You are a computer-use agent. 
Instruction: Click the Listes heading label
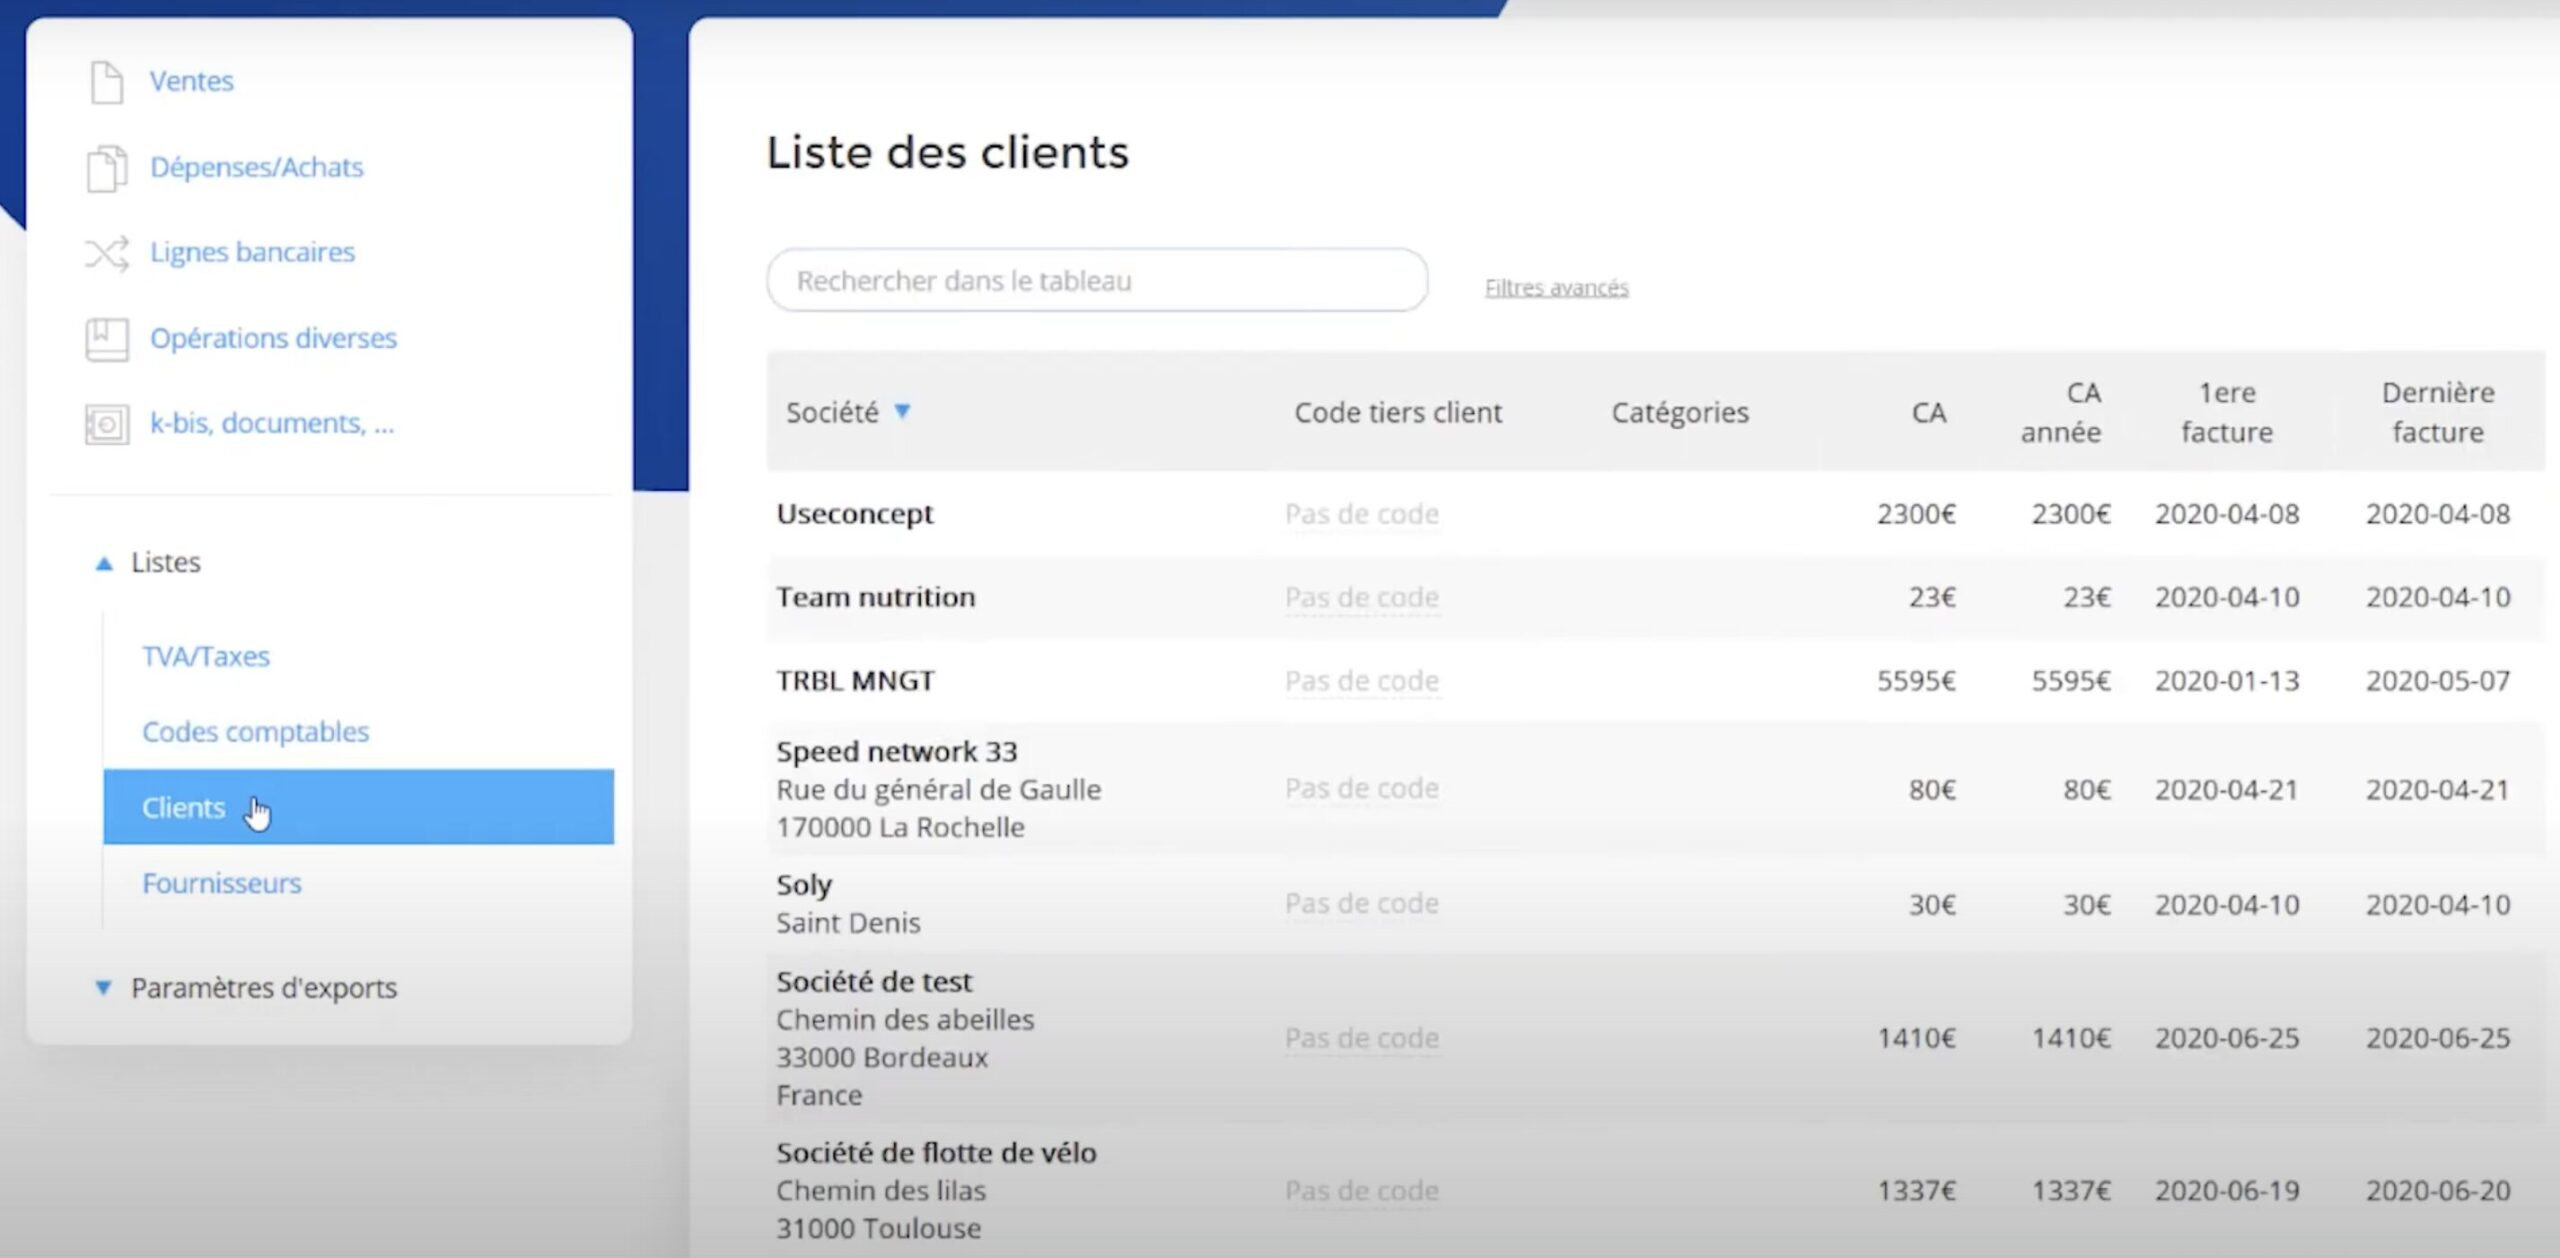[x=166, y=562]
